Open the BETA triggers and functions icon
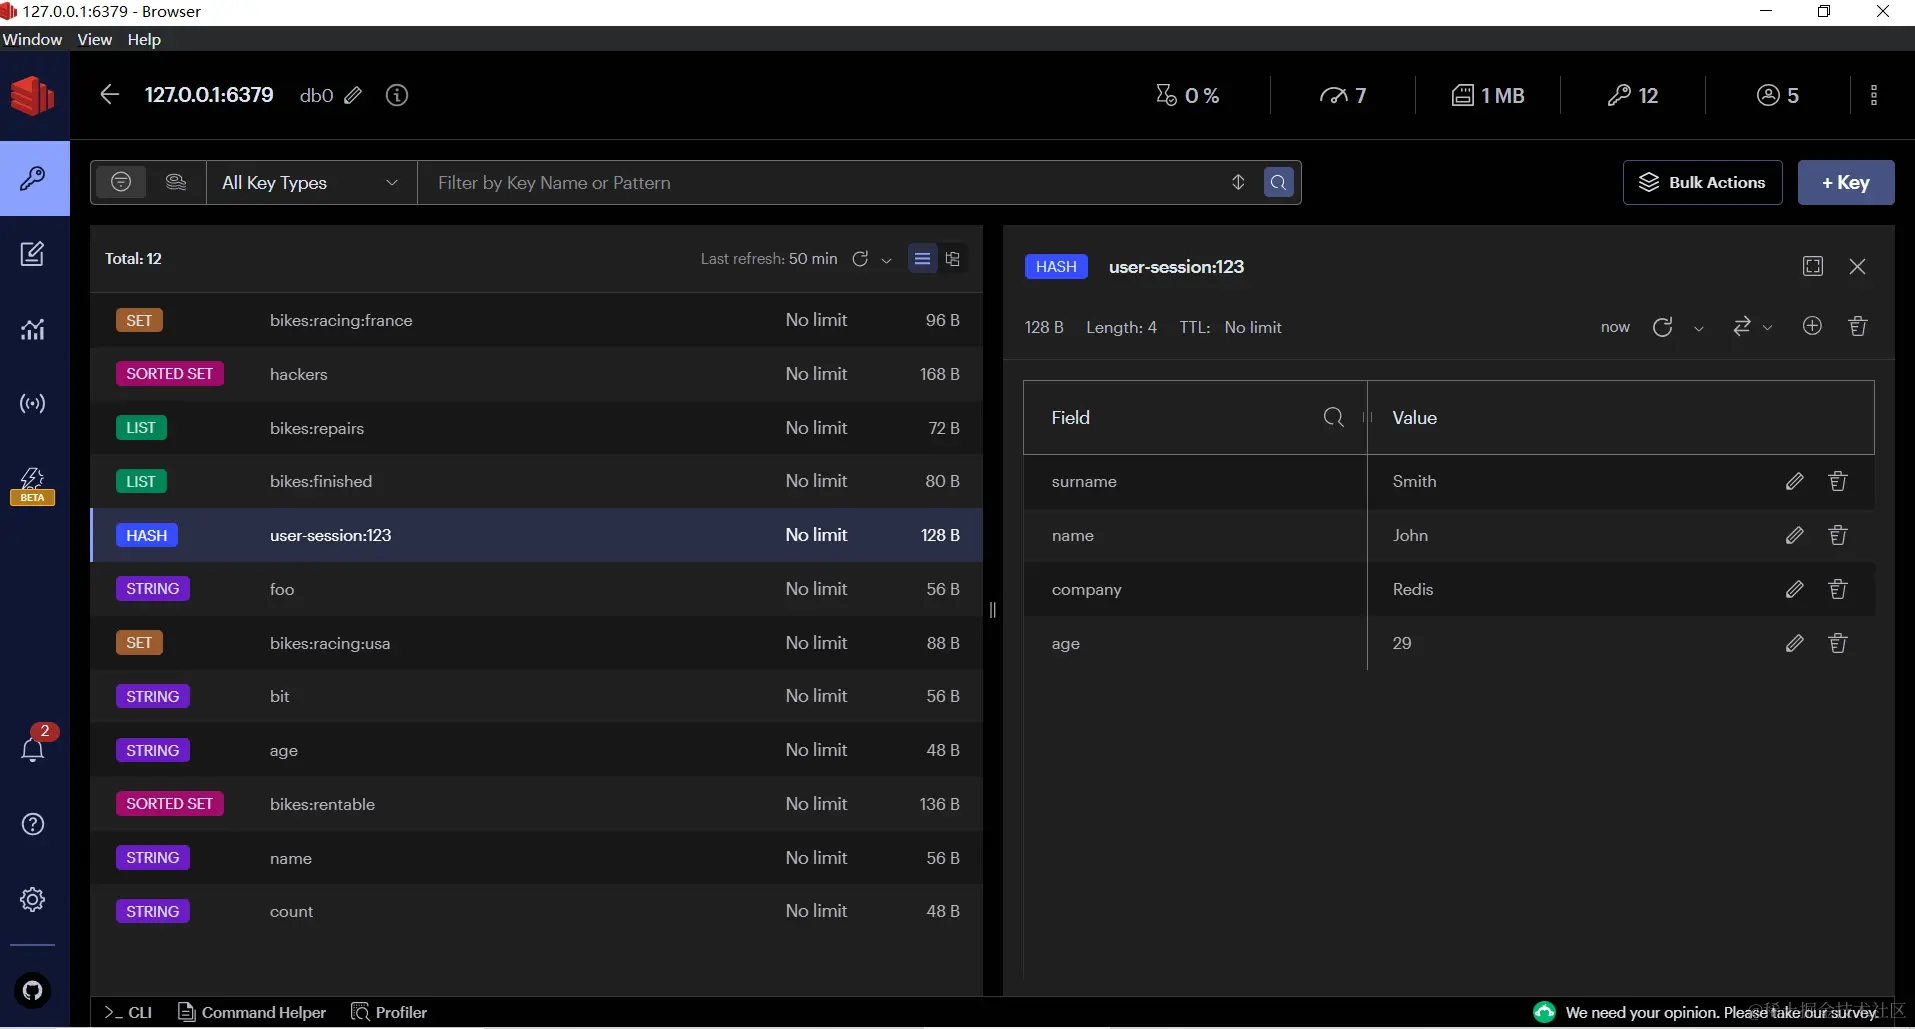Screen dimensions: 1915x1029 (x=33, y=486)
